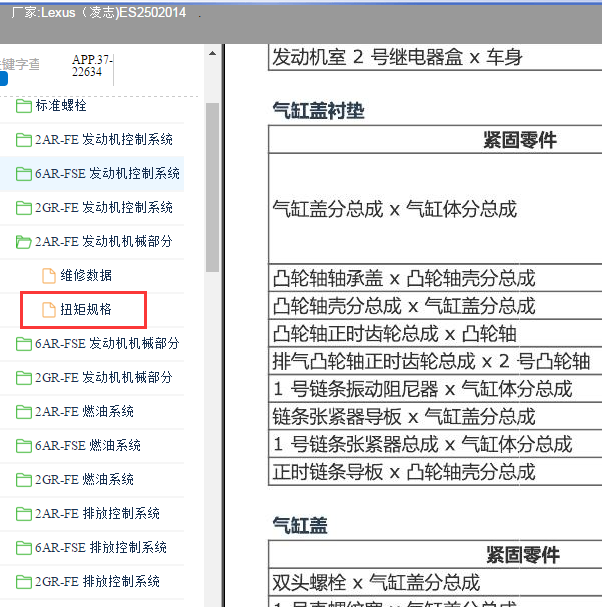
Task: Expand 2AR-FE 排放控制系统 in the tree
Action: 97,514
